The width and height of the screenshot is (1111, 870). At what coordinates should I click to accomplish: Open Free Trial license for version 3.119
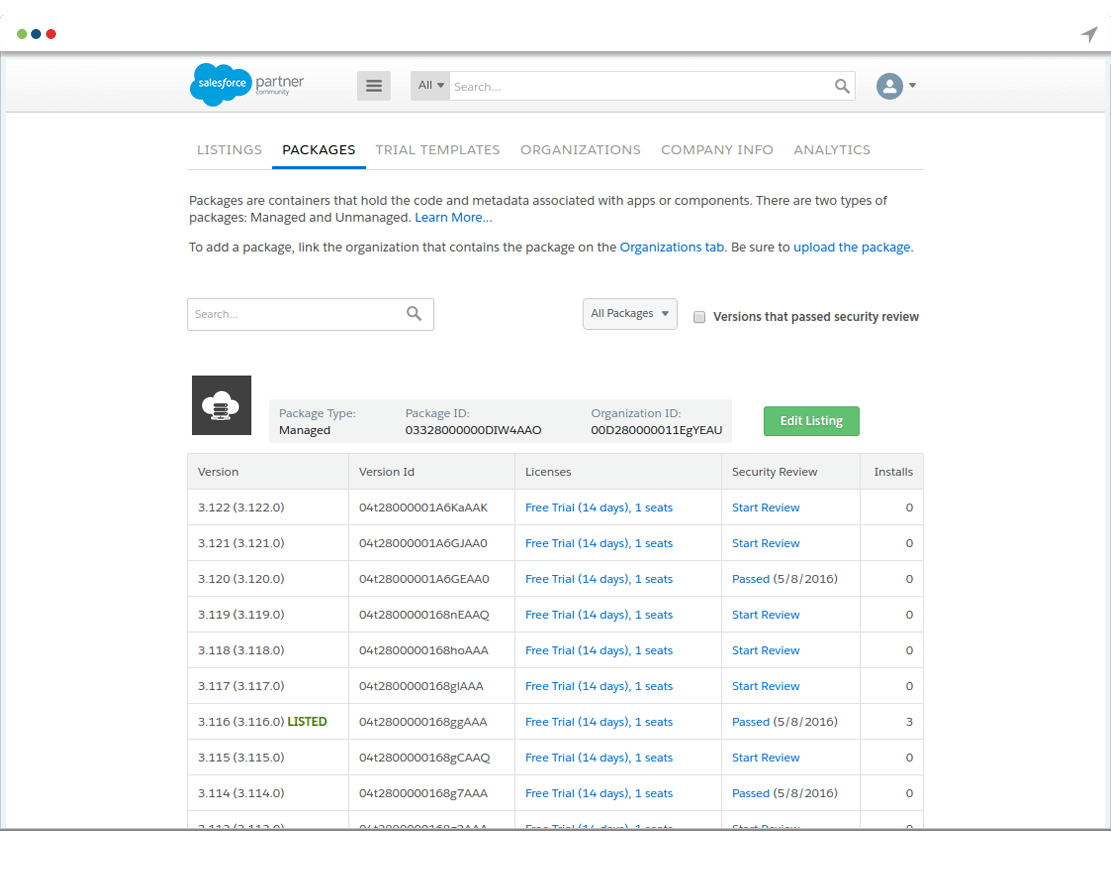(599, 614)
